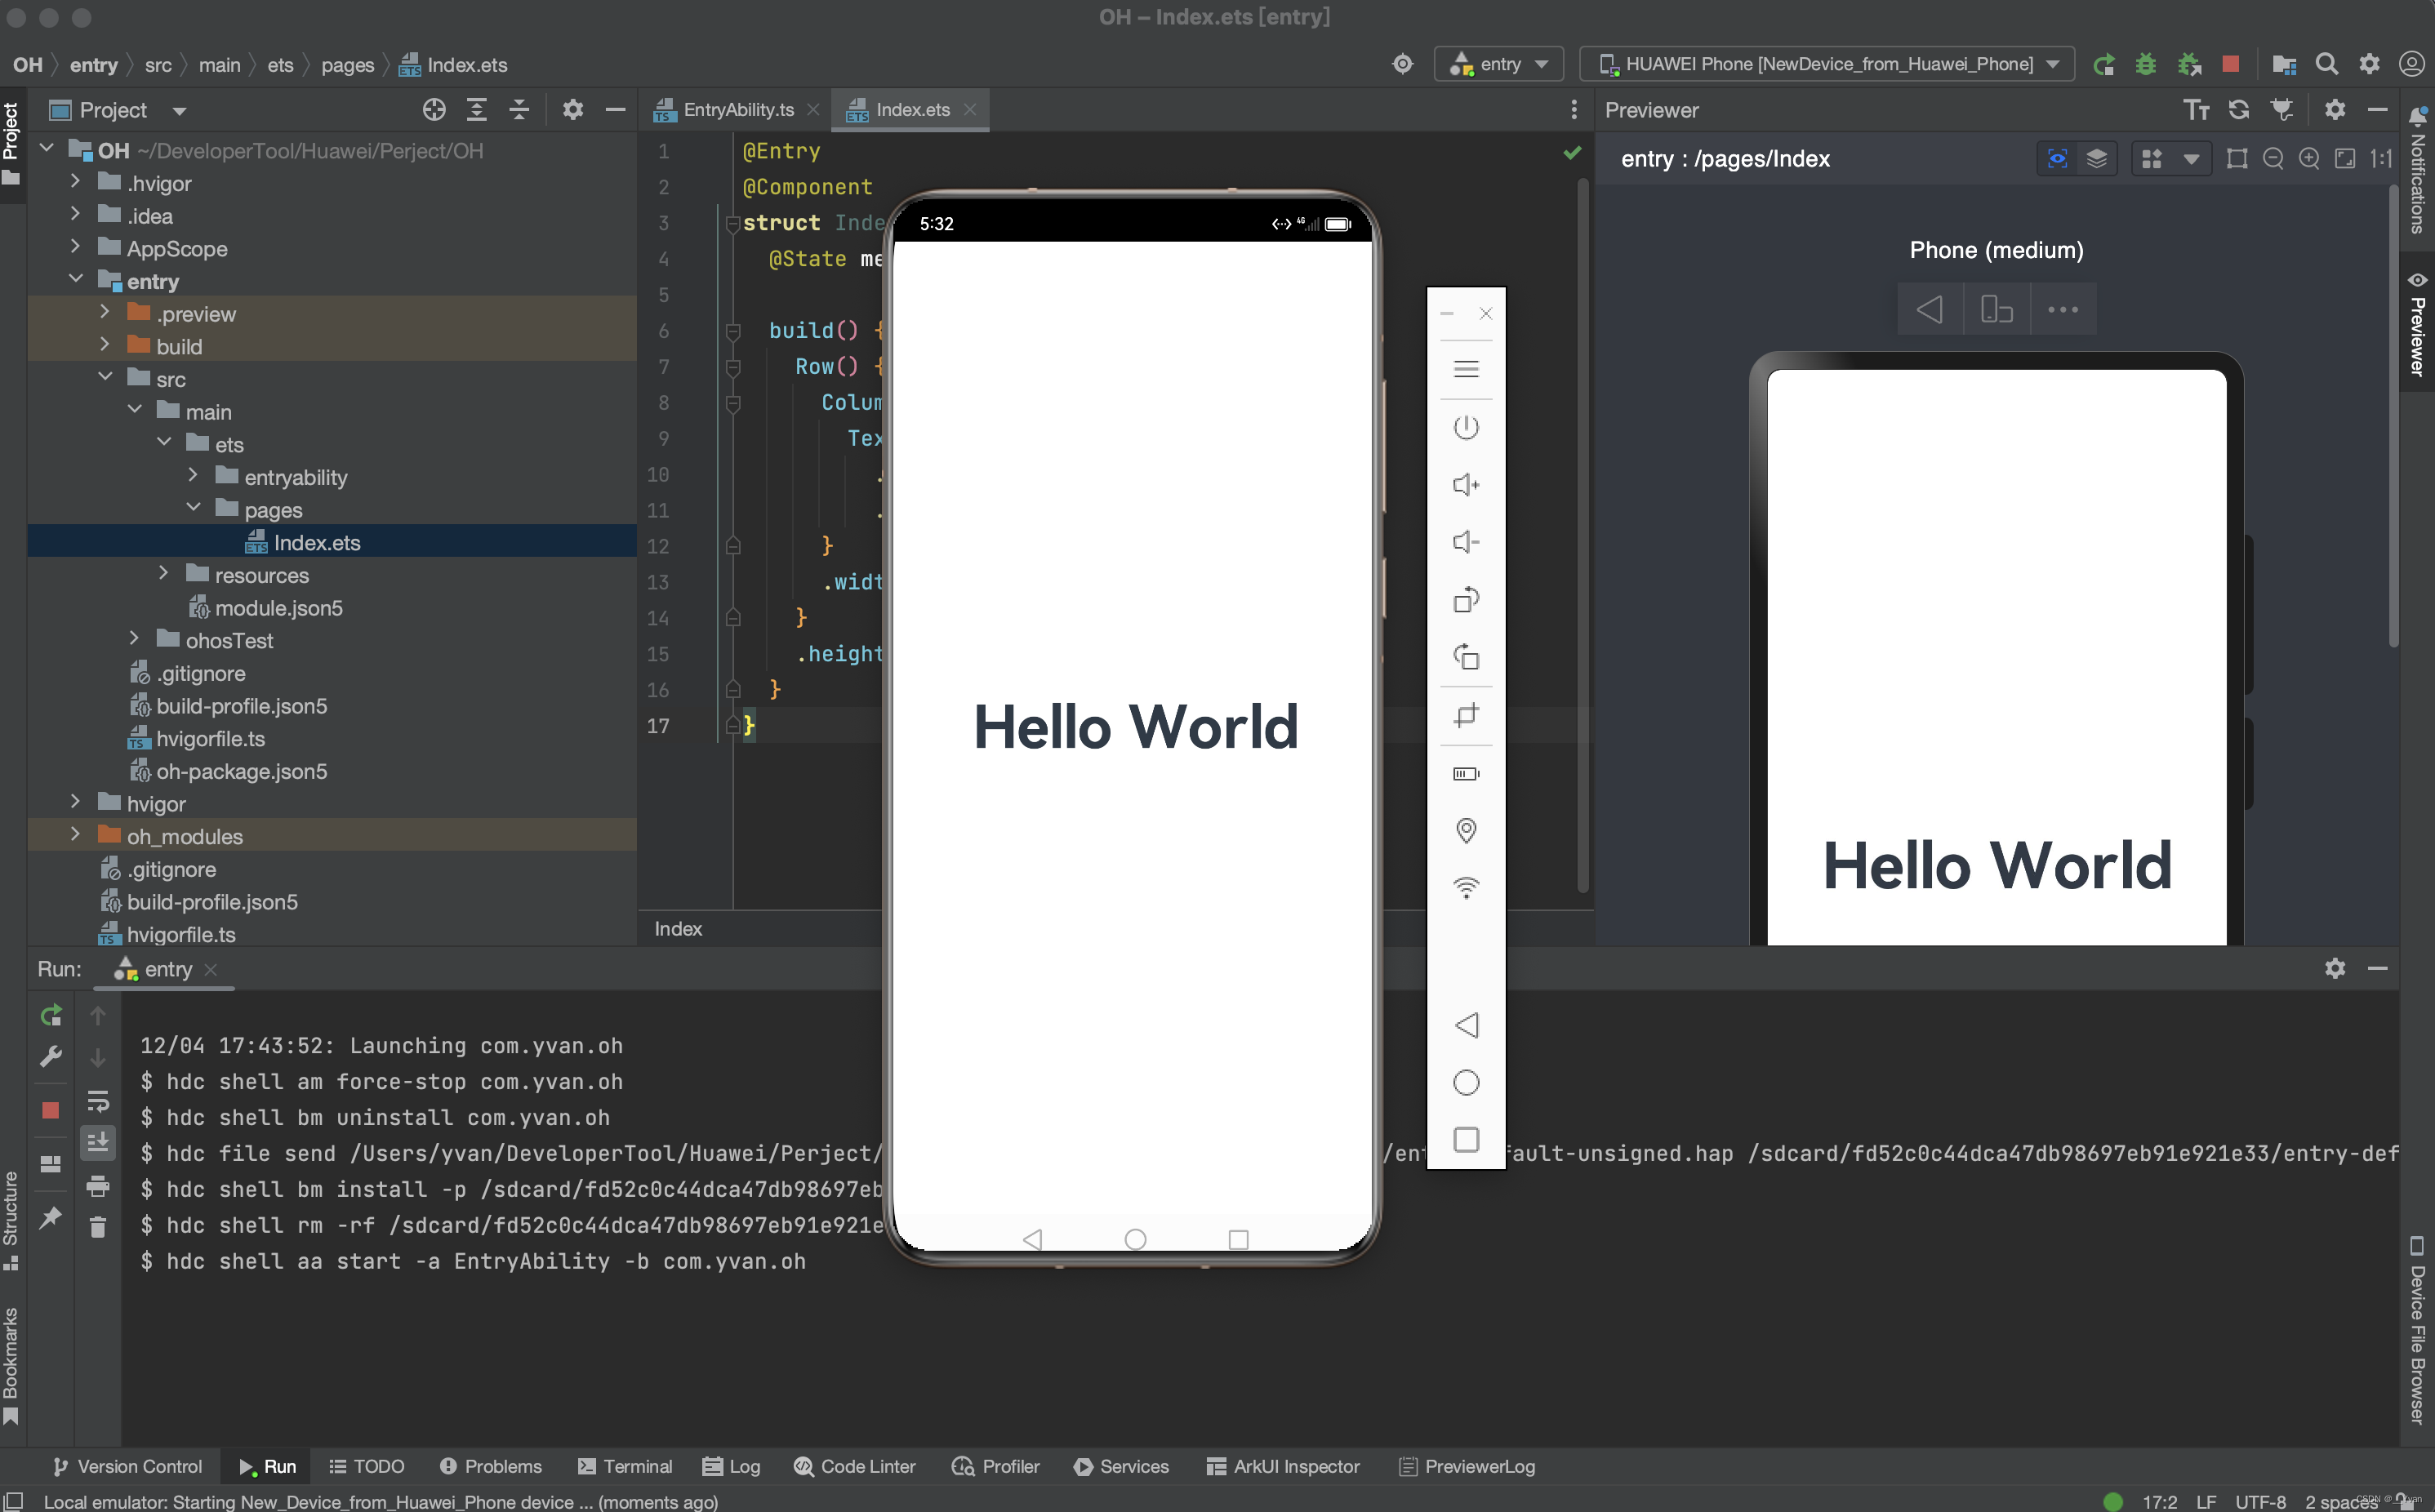Click the emulator volume up icon
This screenshot has width=2435, height=1512.
[1465, 485]
